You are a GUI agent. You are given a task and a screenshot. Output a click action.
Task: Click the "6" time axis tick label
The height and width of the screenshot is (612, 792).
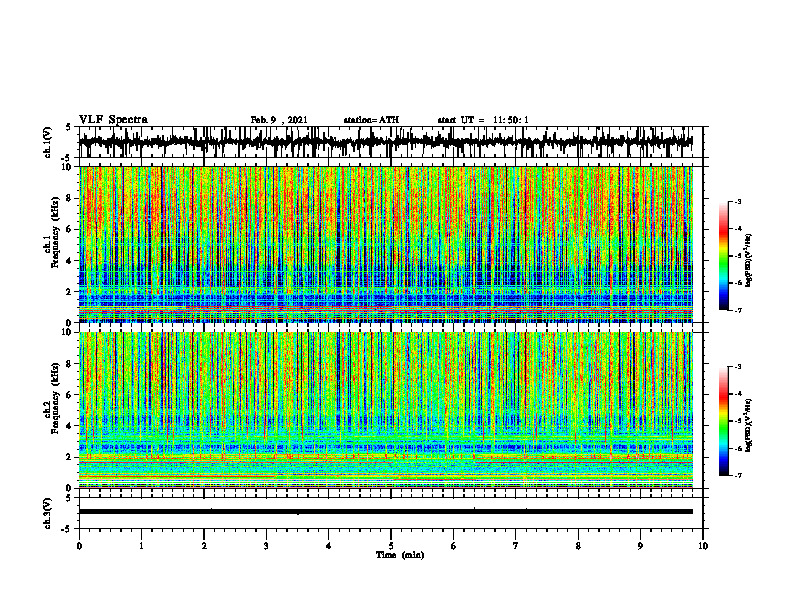point(454,546)
